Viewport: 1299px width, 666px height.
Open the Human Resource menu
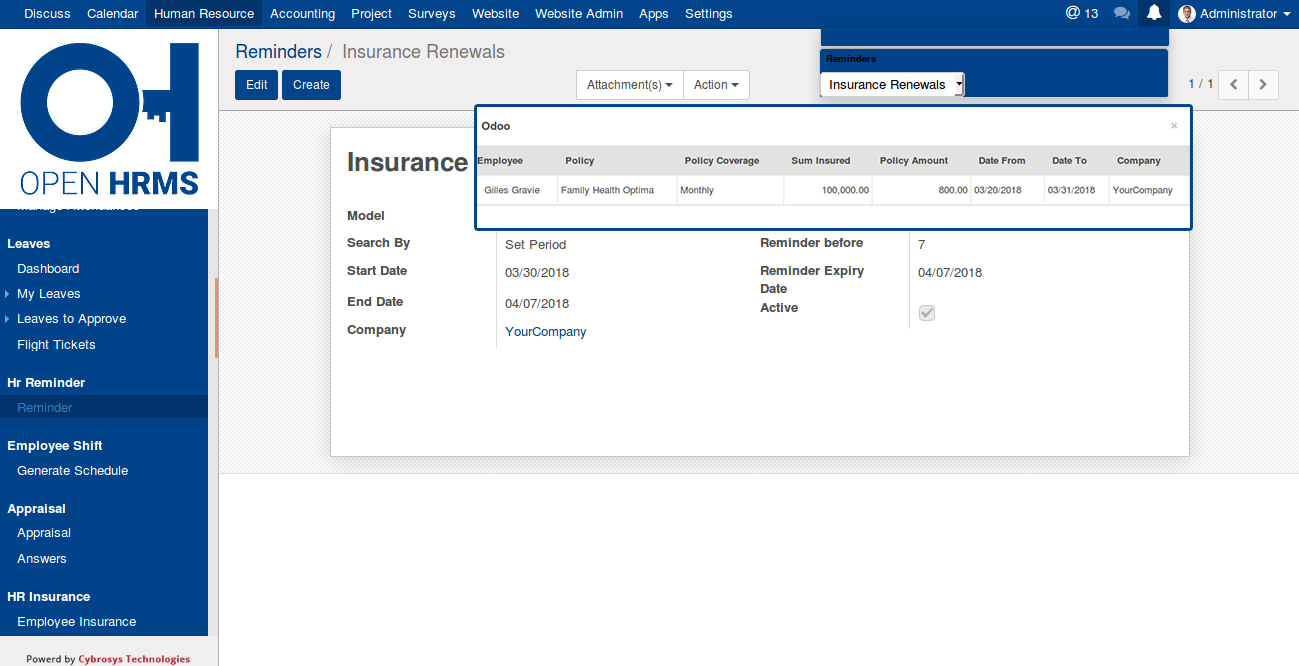click(x=204, y=13)
